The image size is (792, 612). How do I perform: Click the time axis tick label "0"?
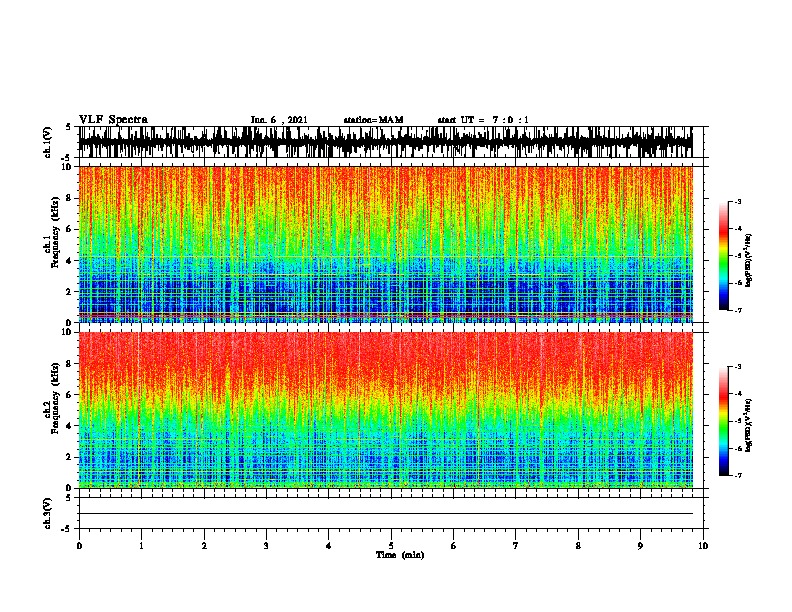pyautogui.click(x=79, y=546)
